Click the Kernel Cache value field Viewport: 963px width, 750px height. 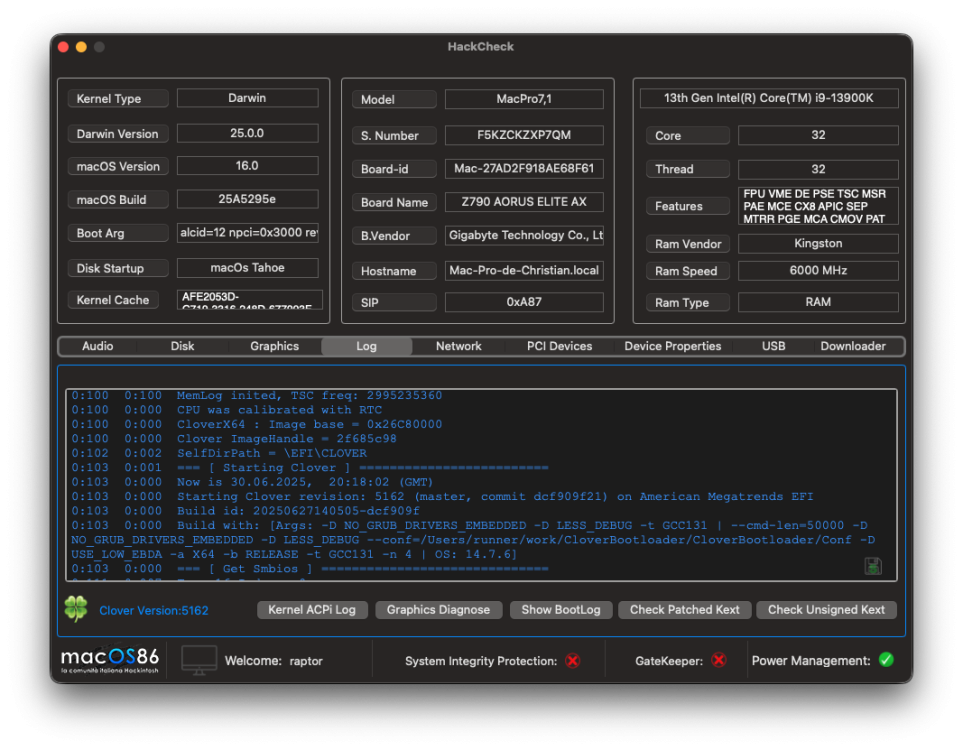tap(250, 300)
